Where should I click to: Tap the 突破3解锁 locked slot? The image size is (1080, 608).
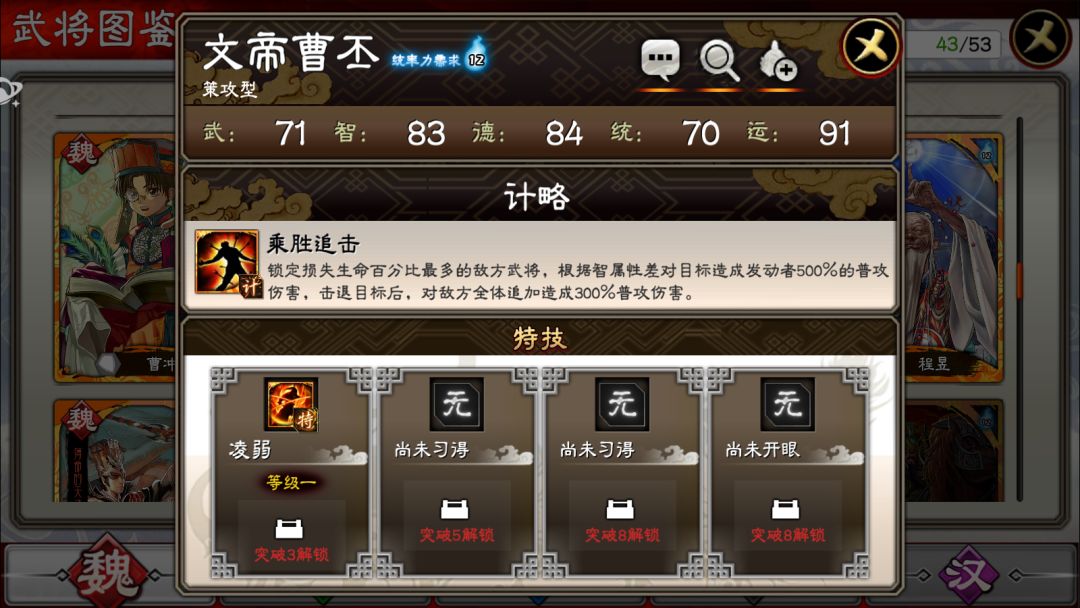(291, 538)
